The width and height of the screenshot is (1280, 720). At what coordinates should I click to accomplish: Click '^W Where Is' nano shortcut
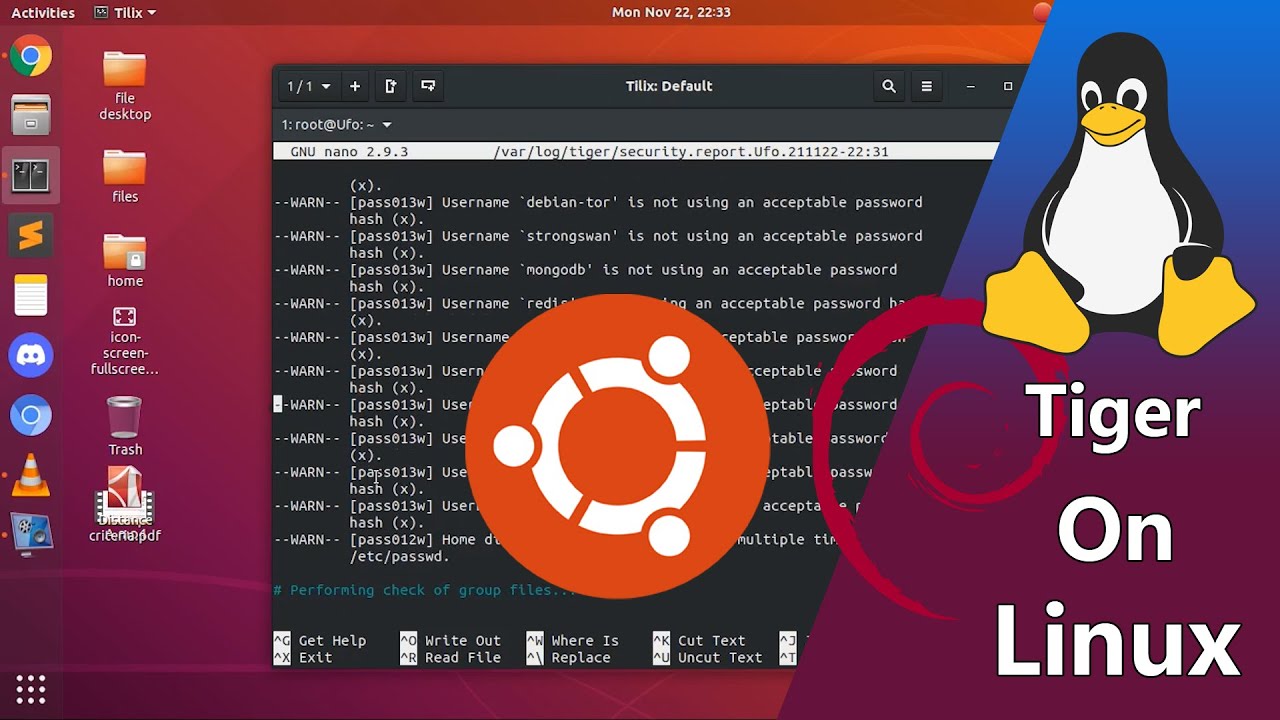tap(572, 641)
